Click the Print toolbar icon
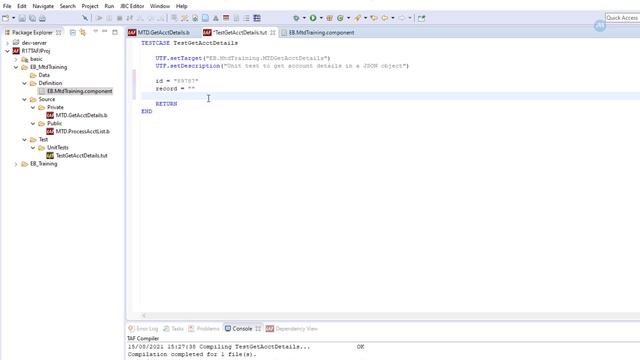Viewport: 640px width, 360px height. (x=42, y=18)
